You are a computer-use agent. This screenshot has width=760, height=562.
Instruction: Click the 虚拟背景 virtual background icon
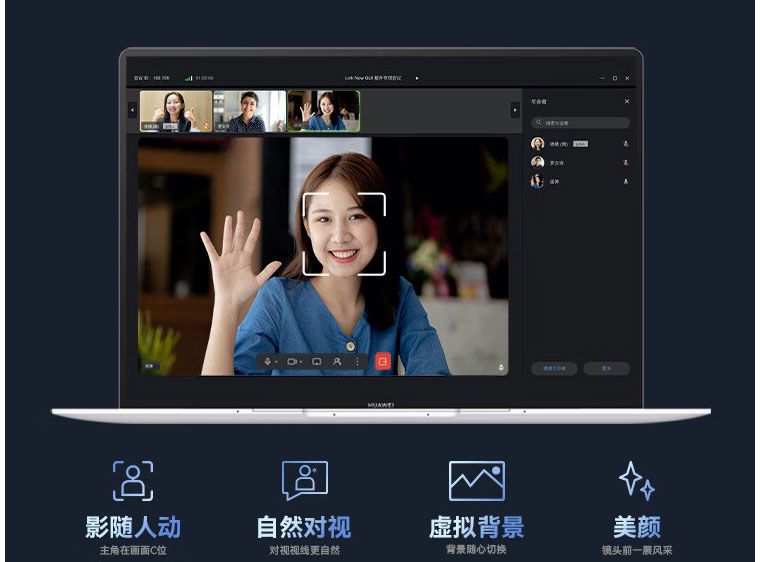477,481
